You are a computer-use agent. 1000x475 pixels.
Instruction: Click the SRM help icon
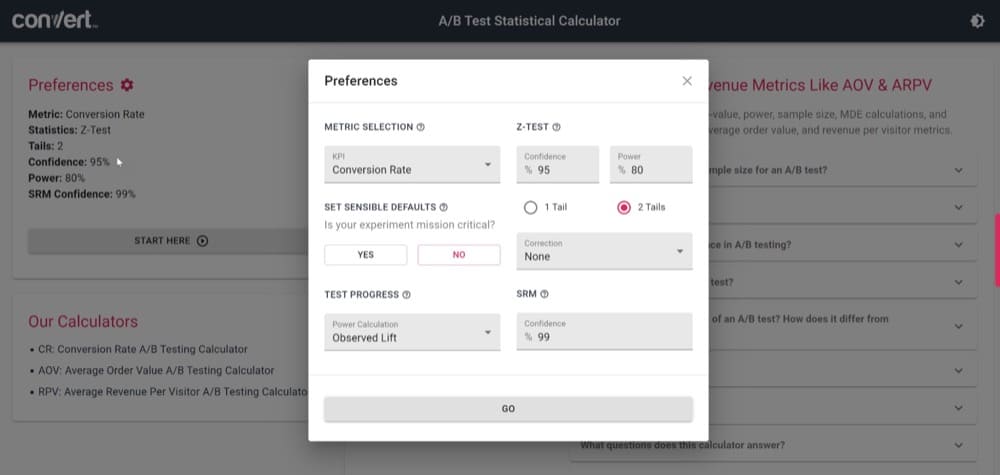[545, 294]
